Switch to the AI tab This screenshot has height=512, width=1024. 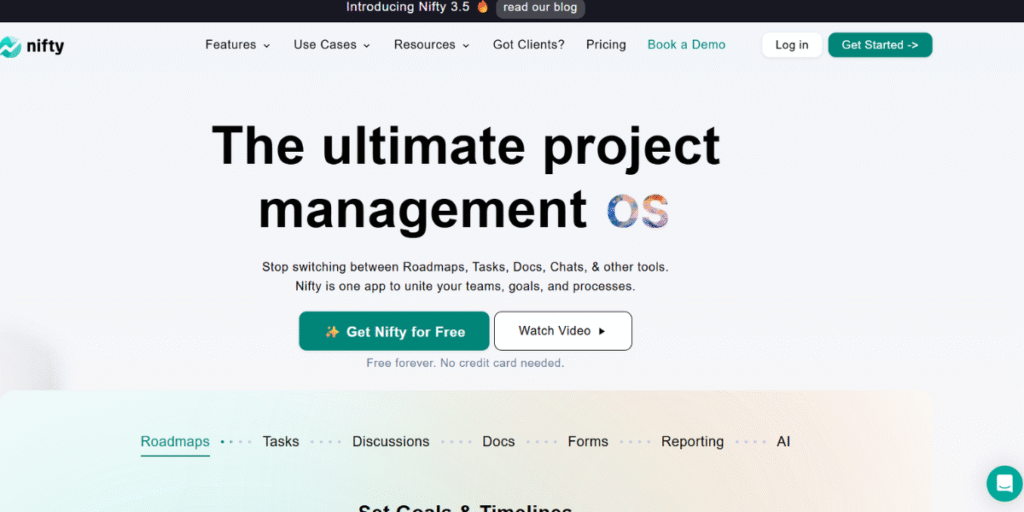[783, 442]
